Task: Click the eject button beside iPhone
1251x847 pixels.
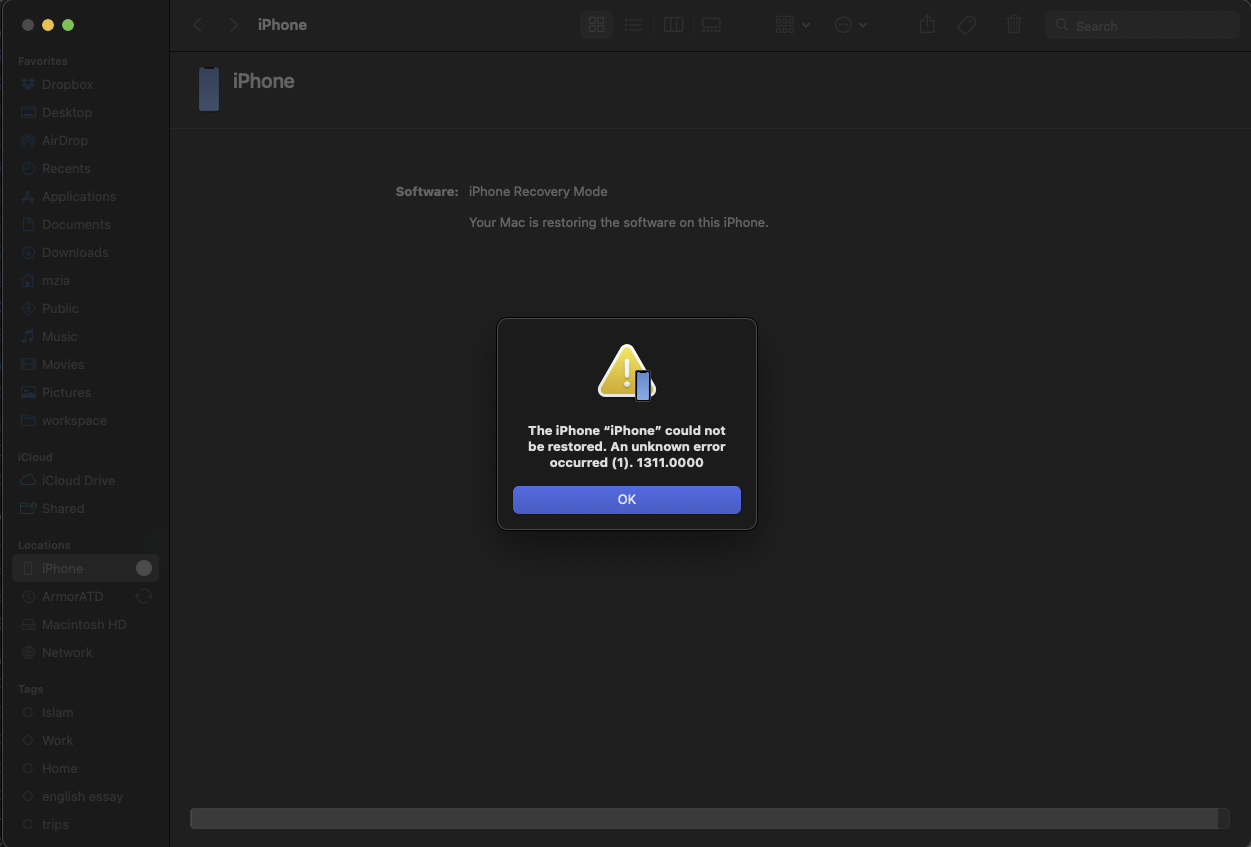Action: coord(144,568)
